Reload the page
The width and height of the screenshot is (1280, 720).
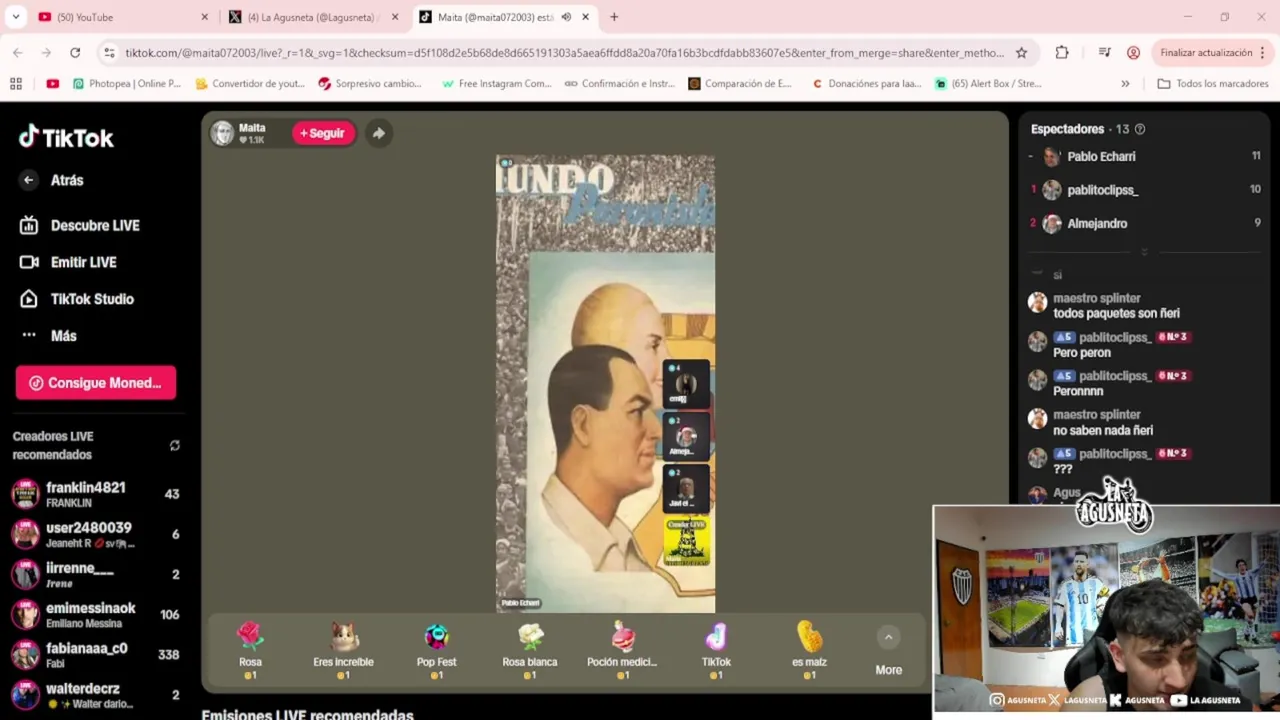click(x=75, y=53)
